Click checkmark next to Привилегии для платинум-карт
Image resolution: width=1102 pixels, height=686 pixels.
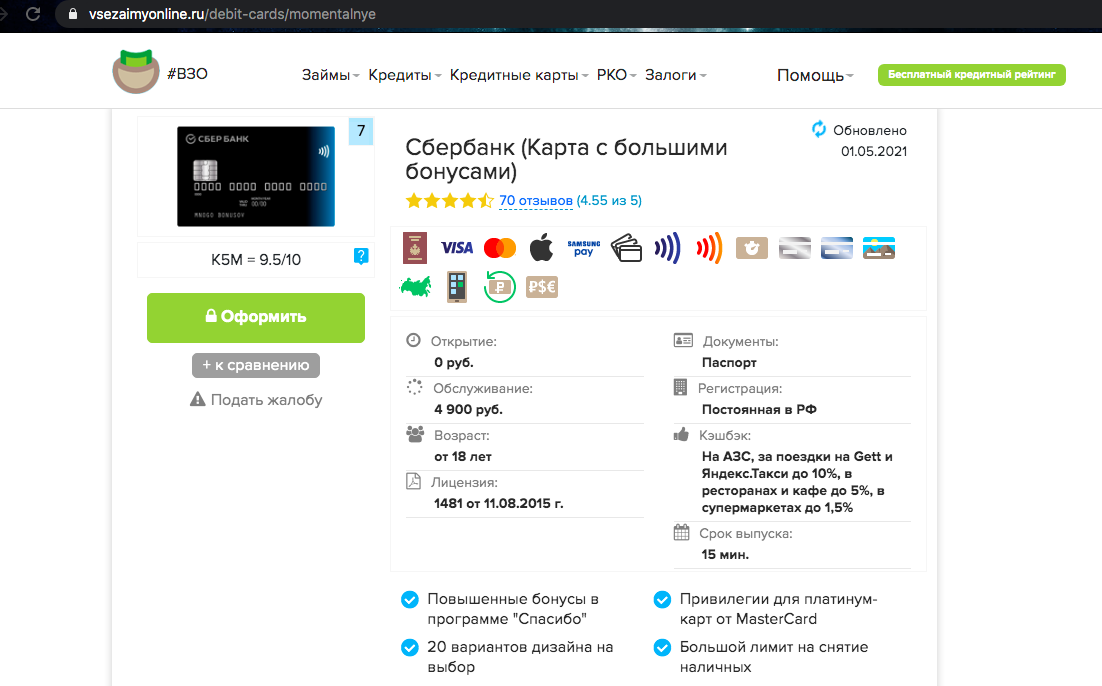coord(662,600)
